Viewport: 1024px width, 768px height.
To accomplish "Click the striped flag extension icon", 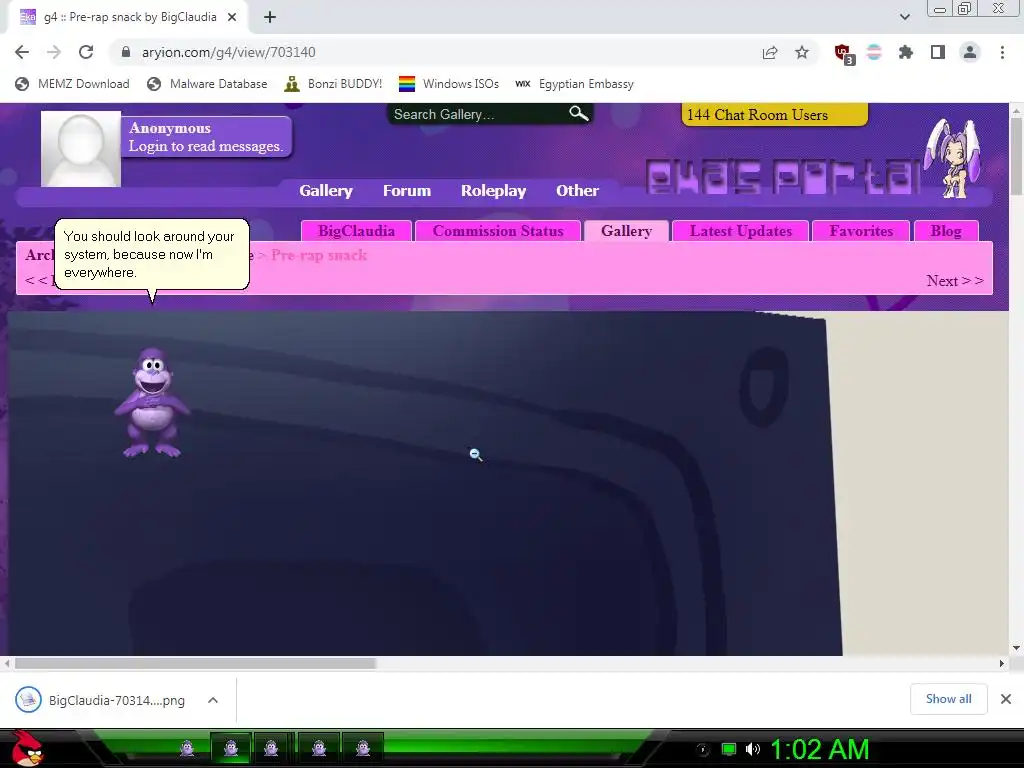I will click(x=874, y=52).
